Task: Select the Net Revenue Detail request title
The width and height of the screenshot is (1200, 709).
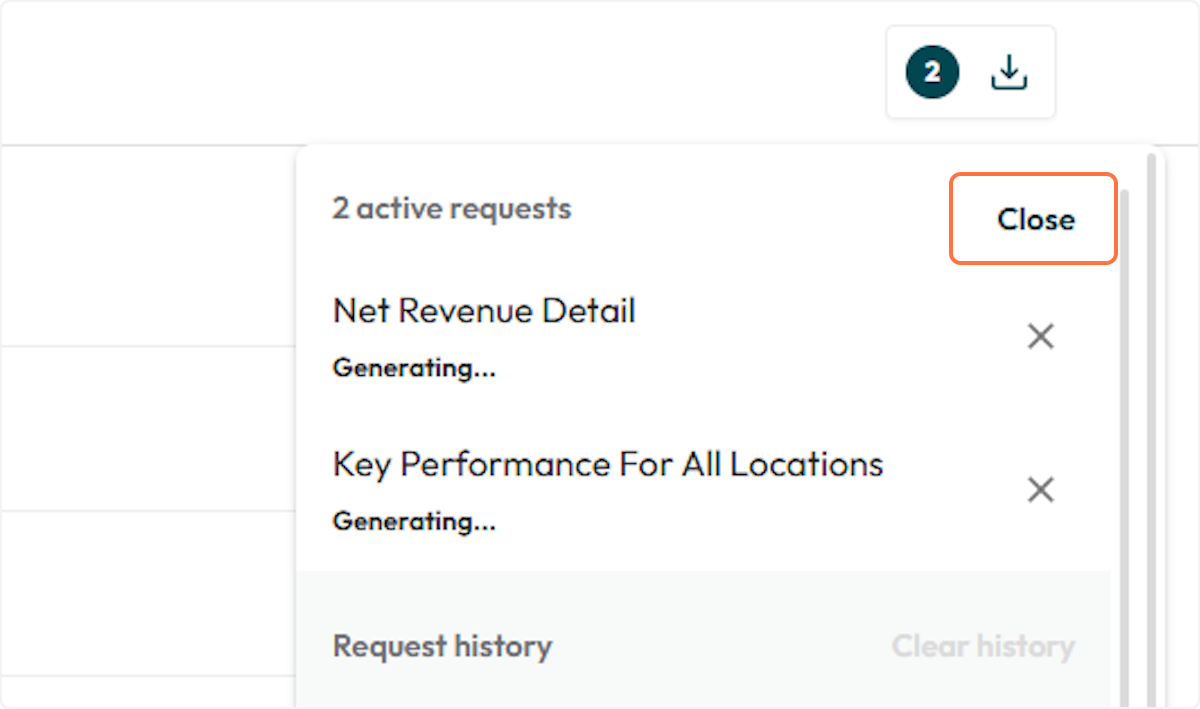Action: pyautogui.click(x=484, y=311)
